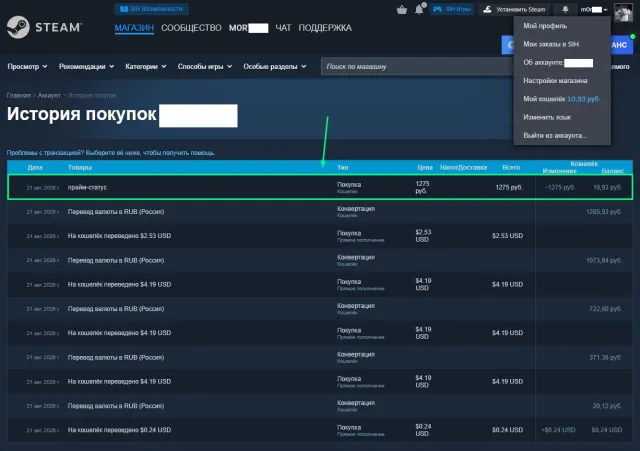The width and height of the screenshot is (640, 451).
Task: Expand the Особые разделы dropdown
Action: pos(275,66)
